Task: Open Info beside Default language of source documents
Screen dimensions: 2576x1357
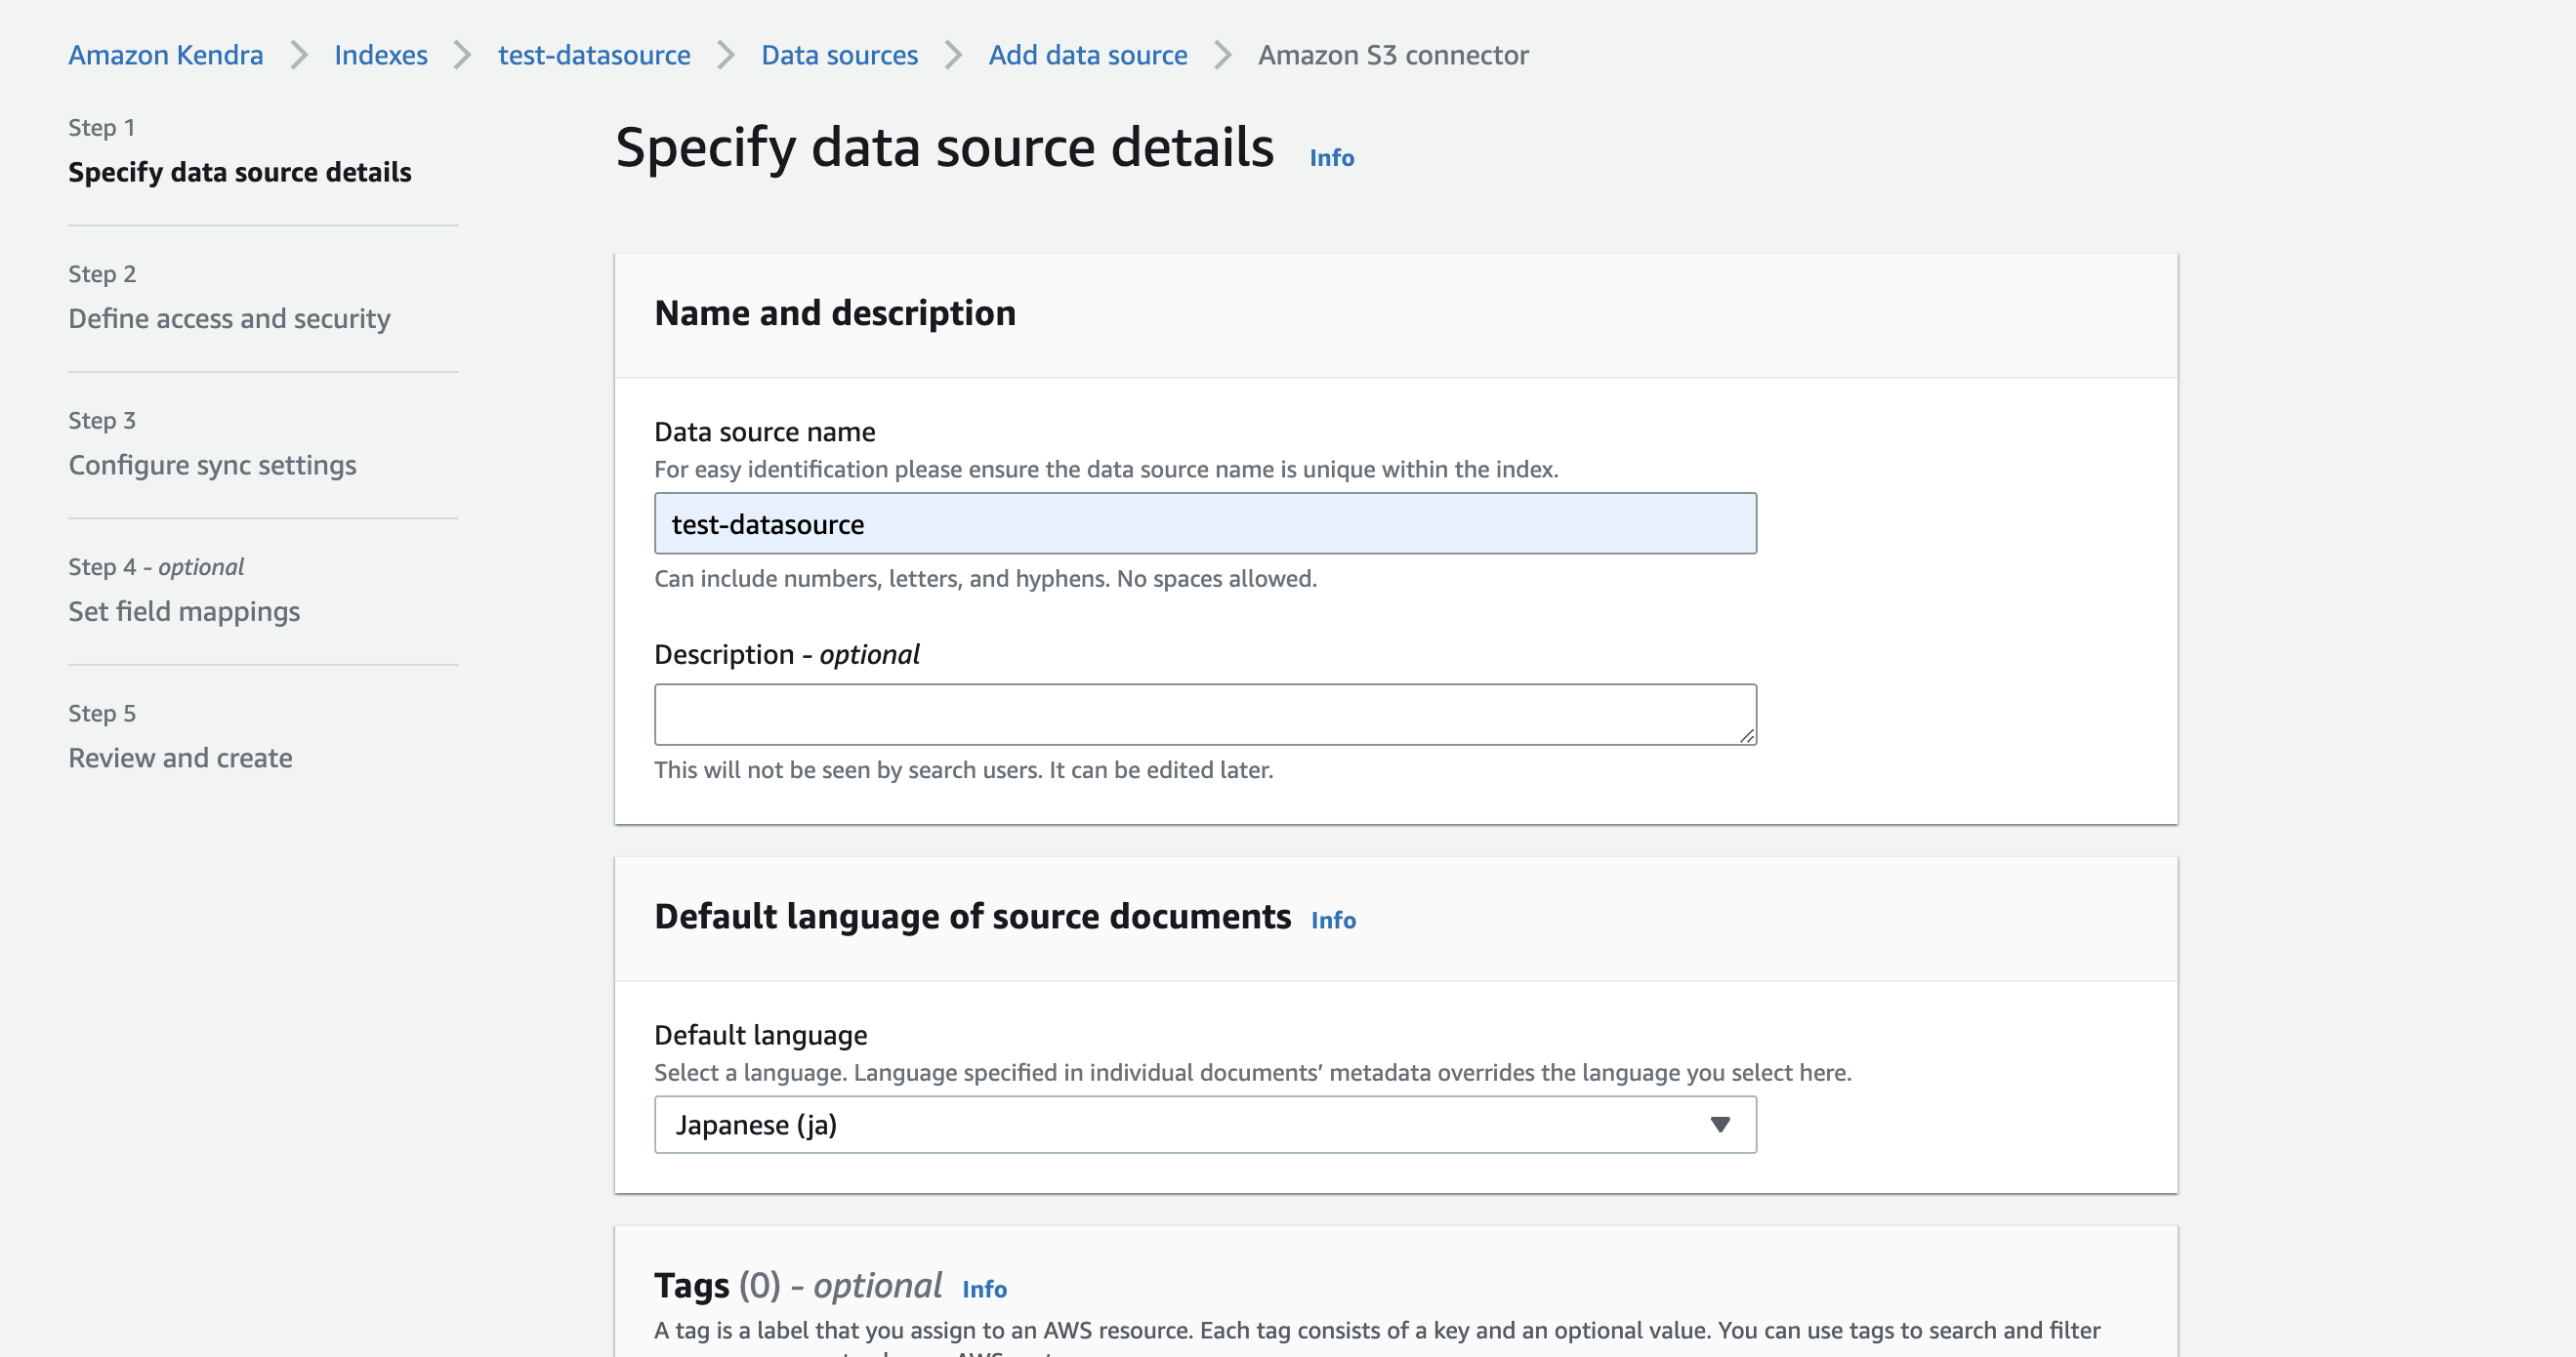Action: [x=1333, y=920]
